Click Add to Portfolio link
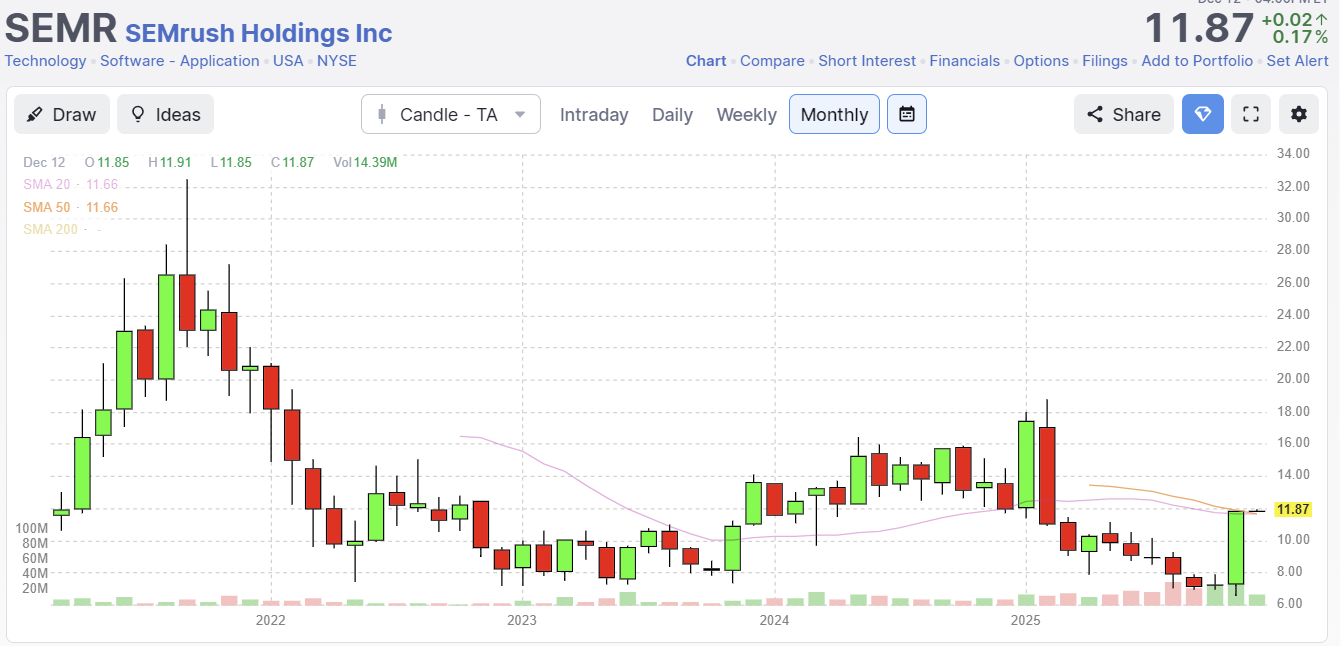This screenshot has width=1341, height=646. [1197, 61]
